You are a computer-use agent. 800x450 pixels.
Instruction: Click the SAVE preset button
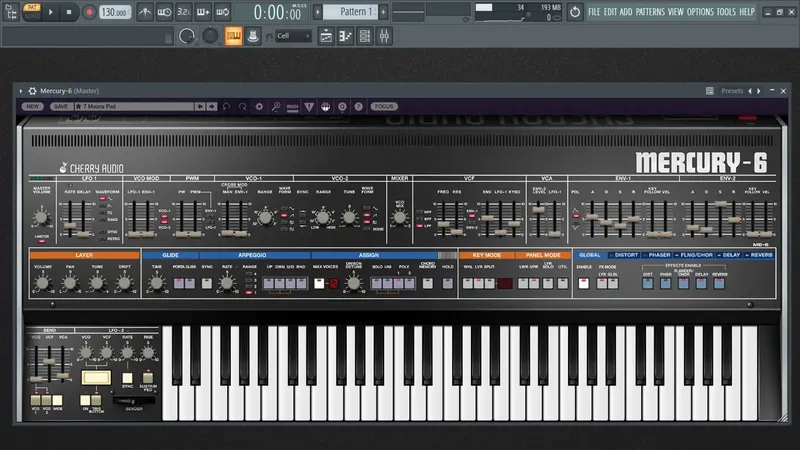coord(61,106)
